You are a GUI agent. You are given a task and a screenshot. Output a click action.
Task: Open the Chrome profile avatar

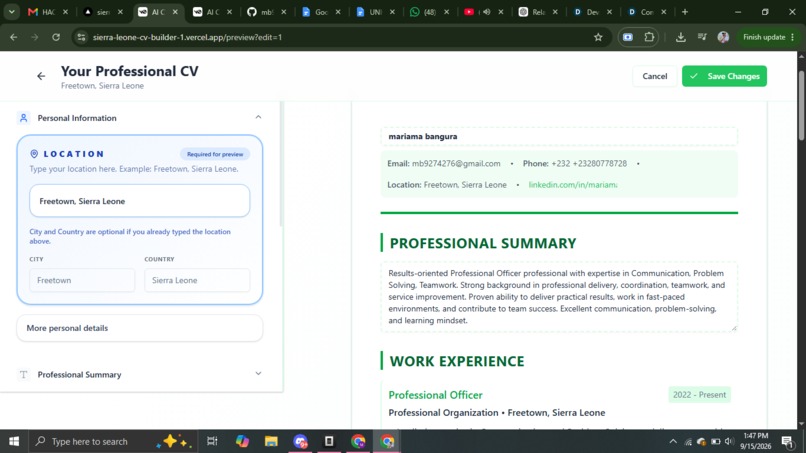723,37
